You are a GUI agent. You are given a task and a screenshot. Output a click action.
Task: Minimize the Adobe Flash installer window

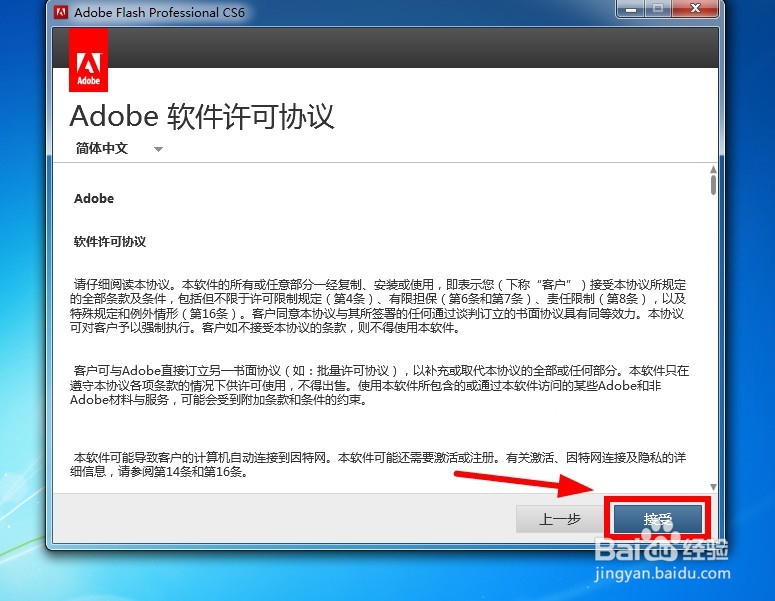(631, 9)
